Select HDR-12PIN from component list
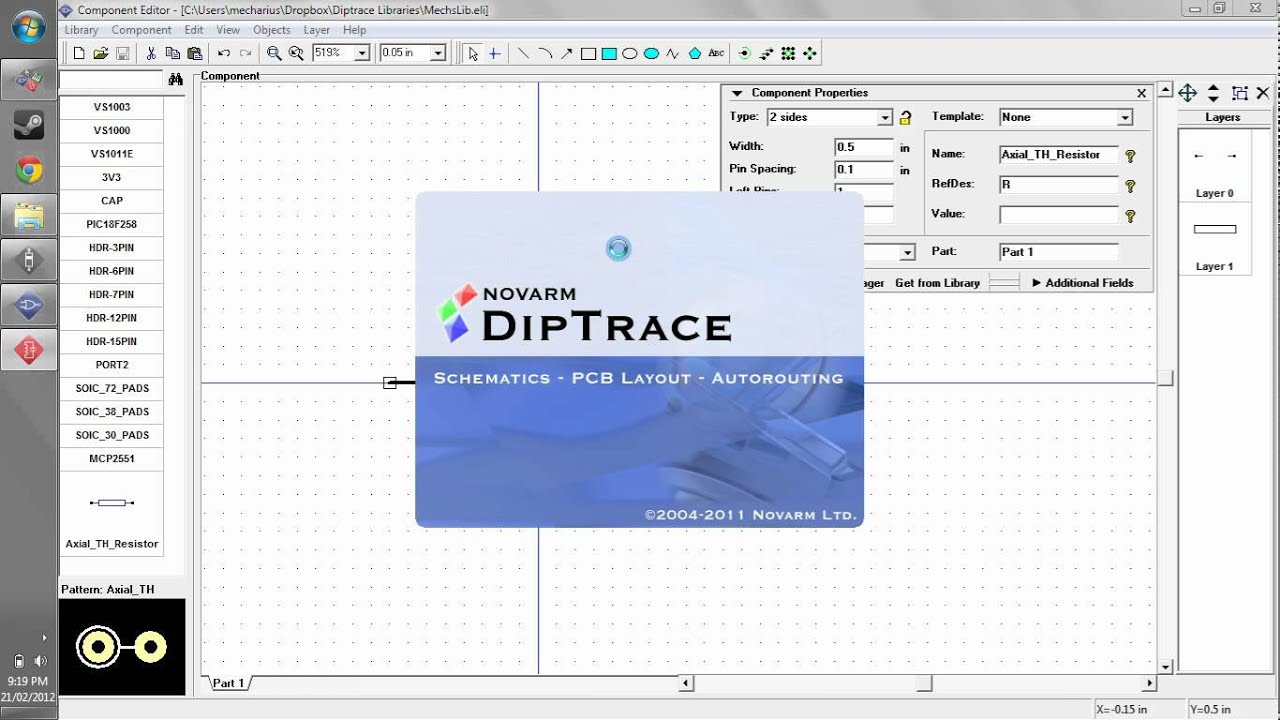The width and height of the screenshot is (1280, 720). 111,318
